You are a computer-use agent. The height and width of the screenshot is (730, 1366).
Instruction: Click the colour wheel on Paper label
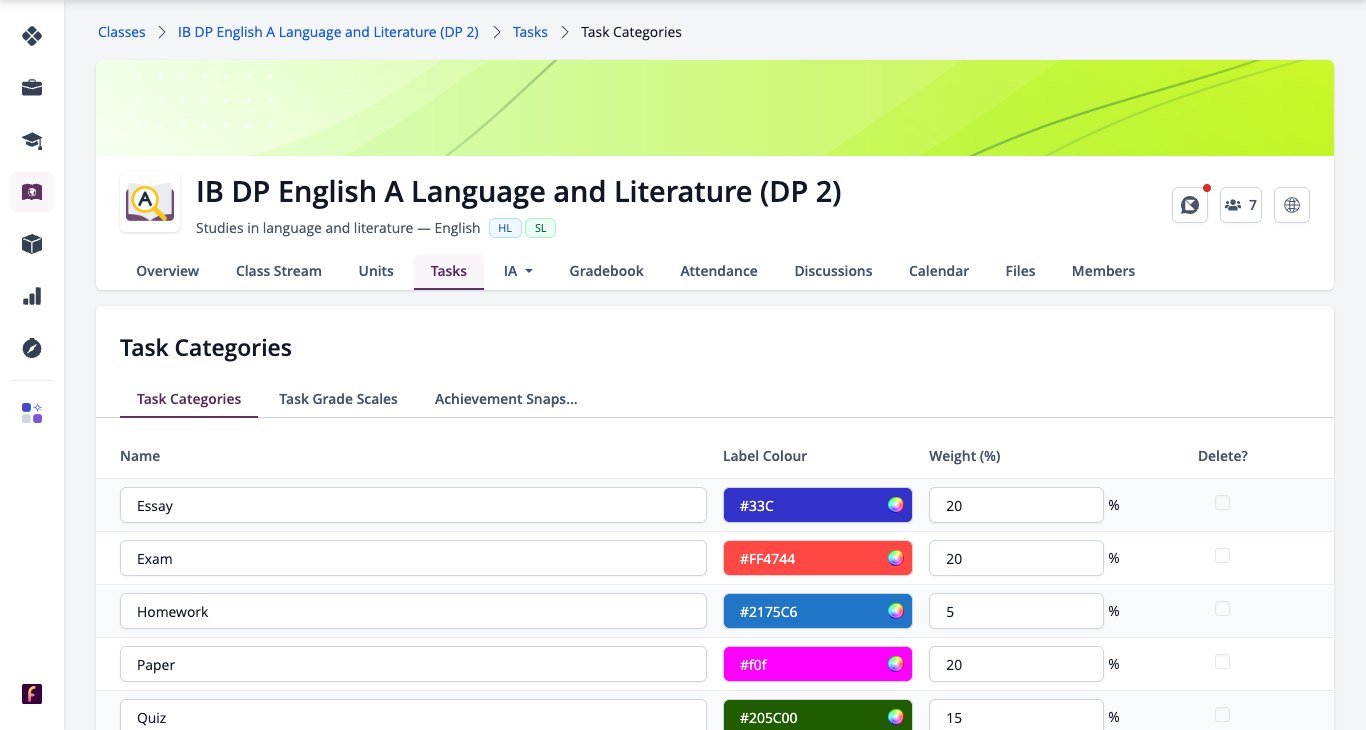coord(896,663)
